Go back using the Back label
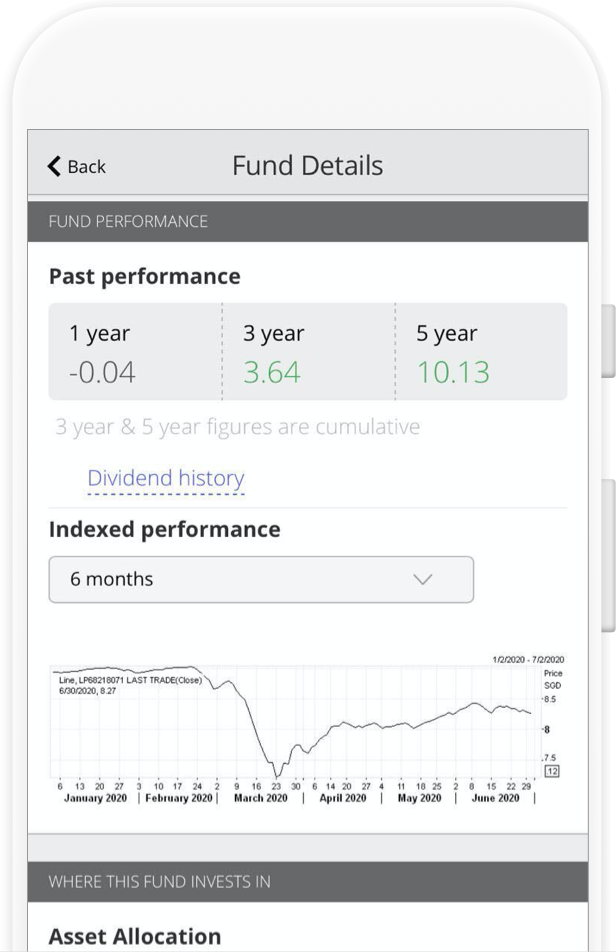The height and width of the screenshot is (952, 616). 87,166
